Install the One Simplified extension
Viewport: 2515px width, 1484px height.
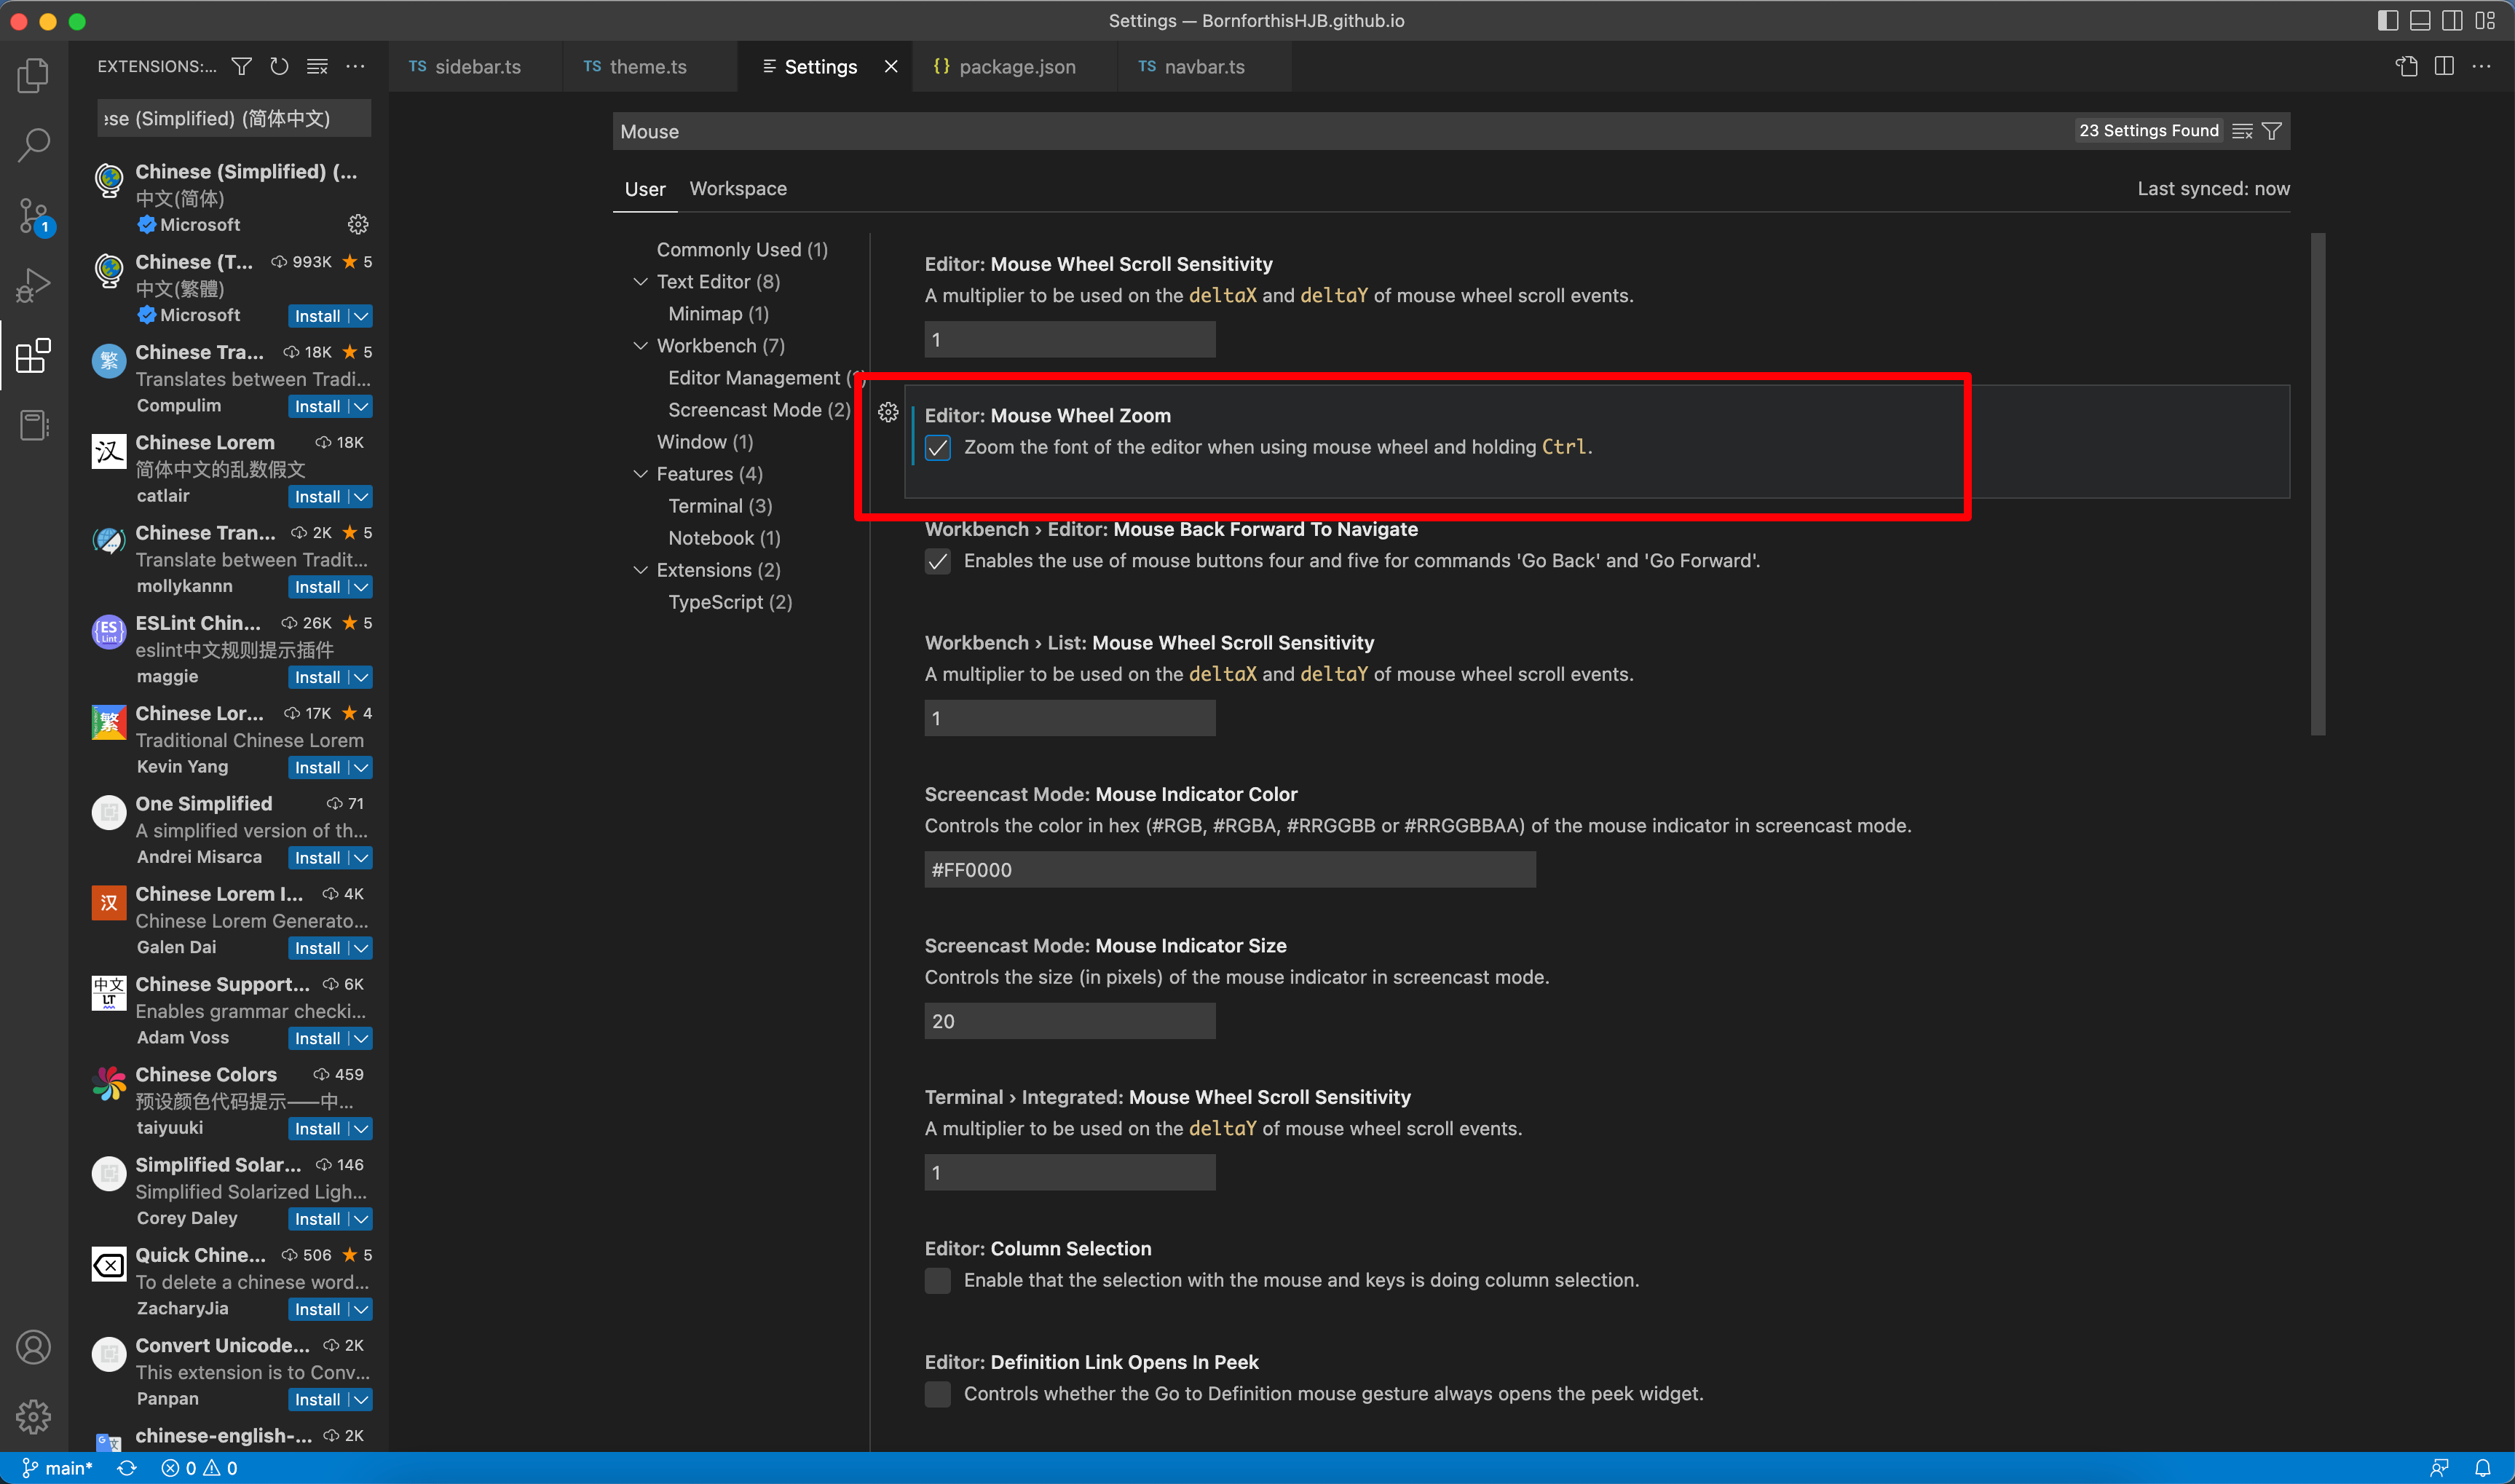coord(317,858)
